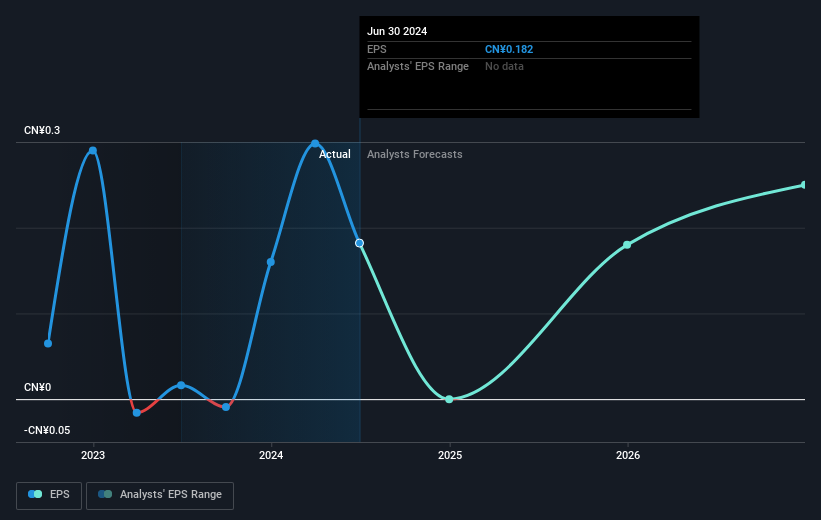821x520 pixels.
Task: Click the last forecast point at right edge
Action: point(804,185)
